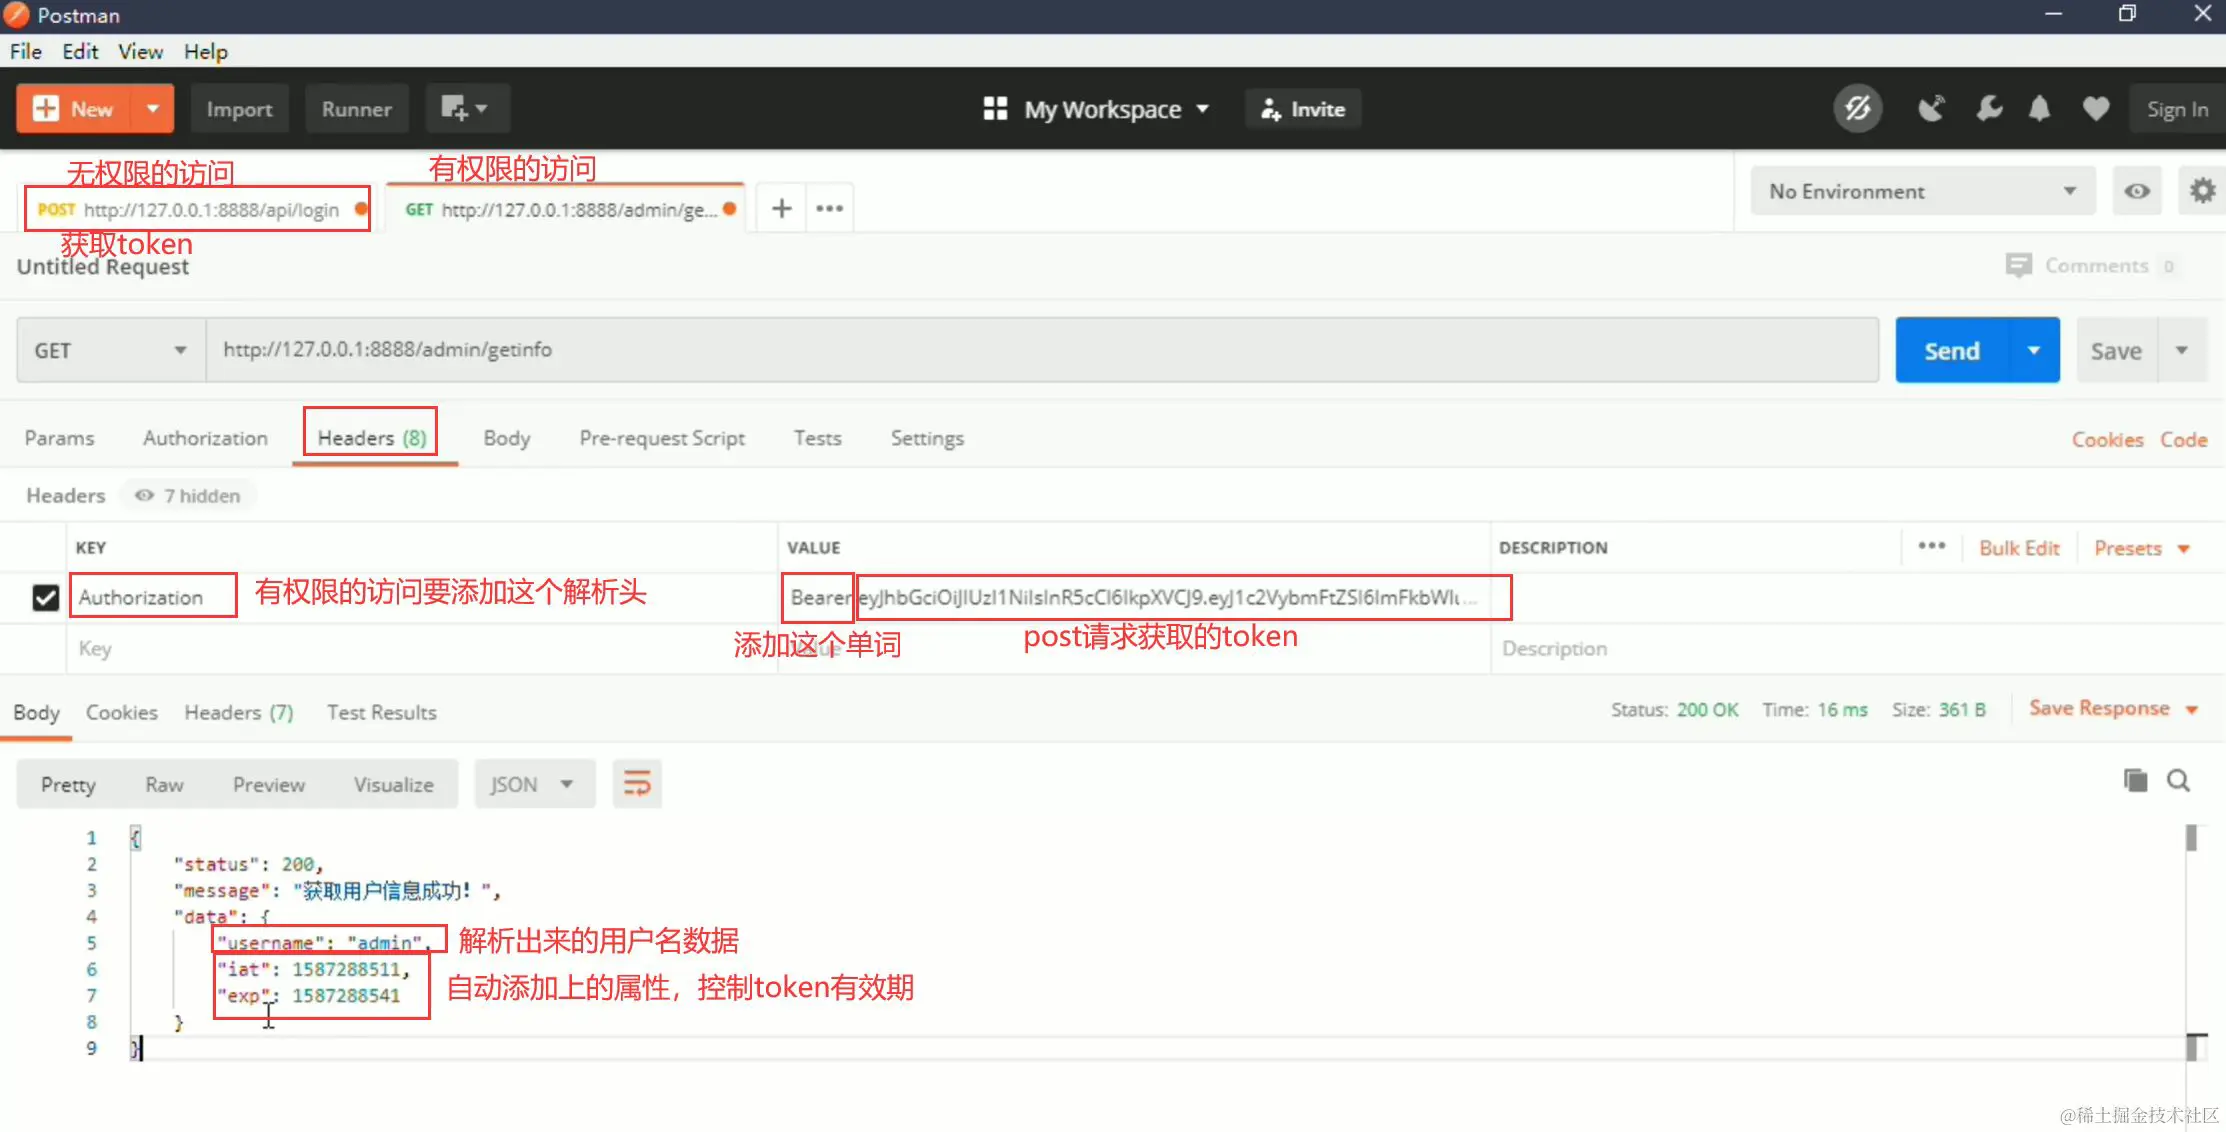Click the environment quick look eye
This screenshot has height=1132, width=2226.
[x=2137, y=191]
